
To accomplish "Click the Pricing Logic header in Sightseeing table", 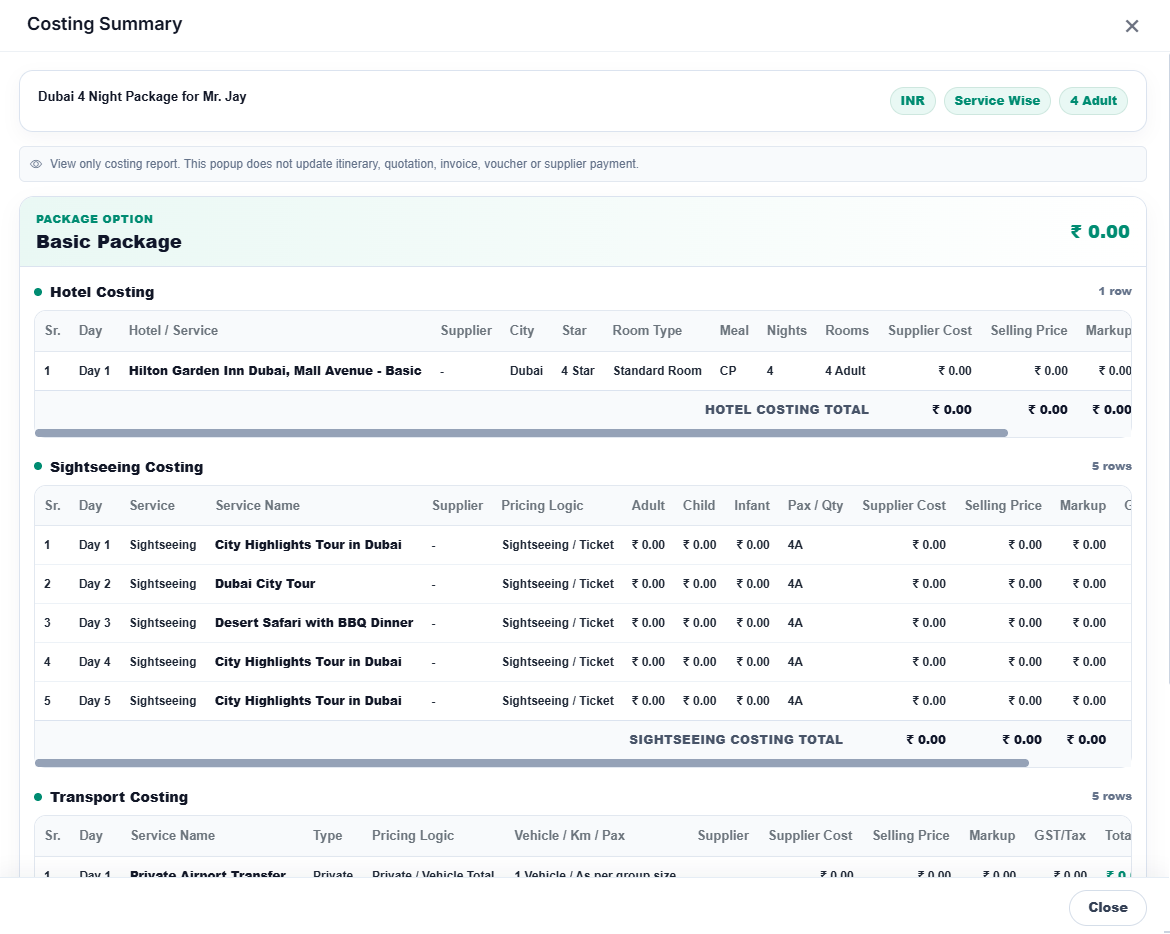I will pyautogui.click(x=542, y=506).
